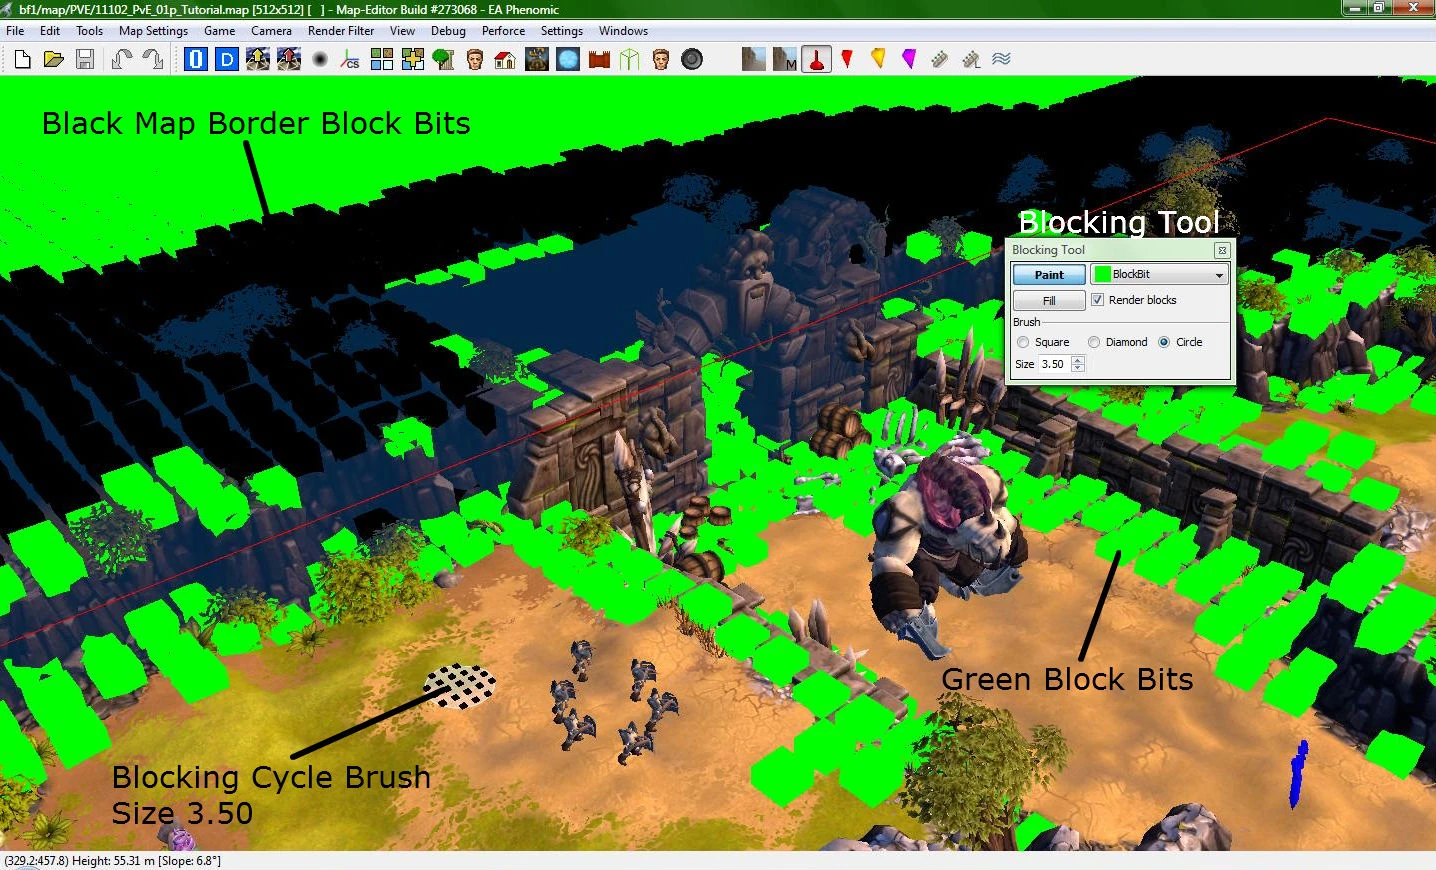Undo the last action with the left arrow
The image size is (1436, 870).
click(122, 60)
